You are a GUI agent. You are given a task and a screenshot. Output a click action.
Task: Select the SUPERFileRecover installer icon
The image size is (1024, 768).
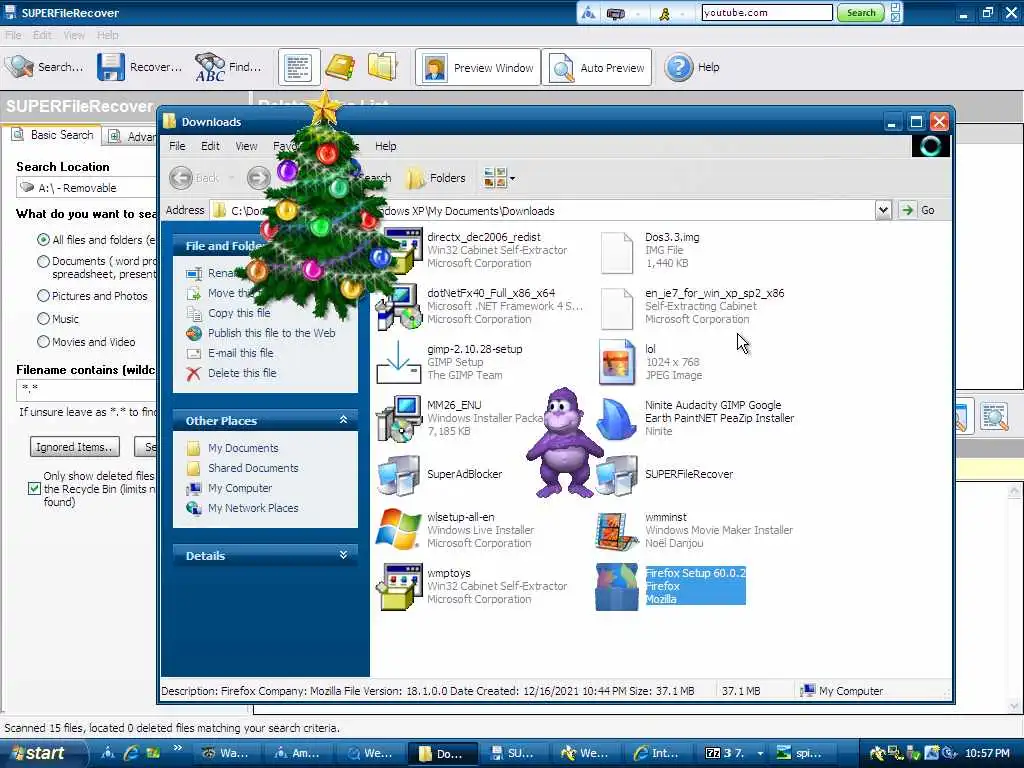pos(616,475)
